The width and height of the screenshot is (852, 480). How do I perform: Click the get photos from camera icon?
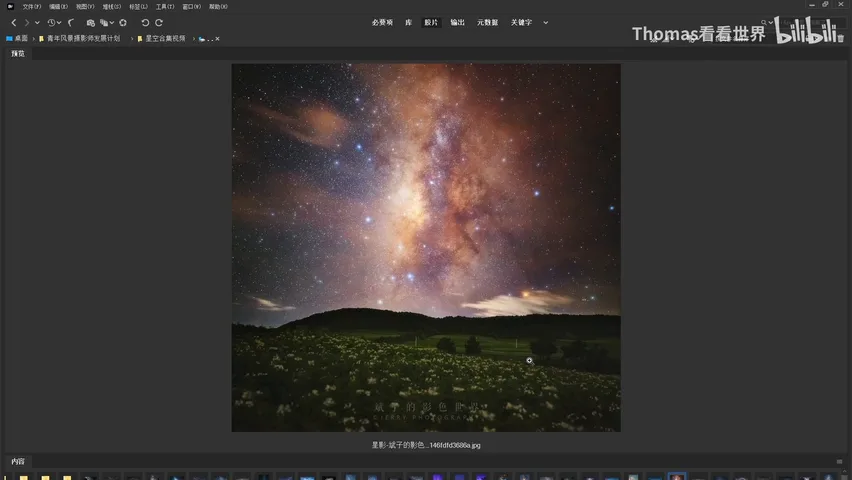pyautogui.click(x=90, y=23)
